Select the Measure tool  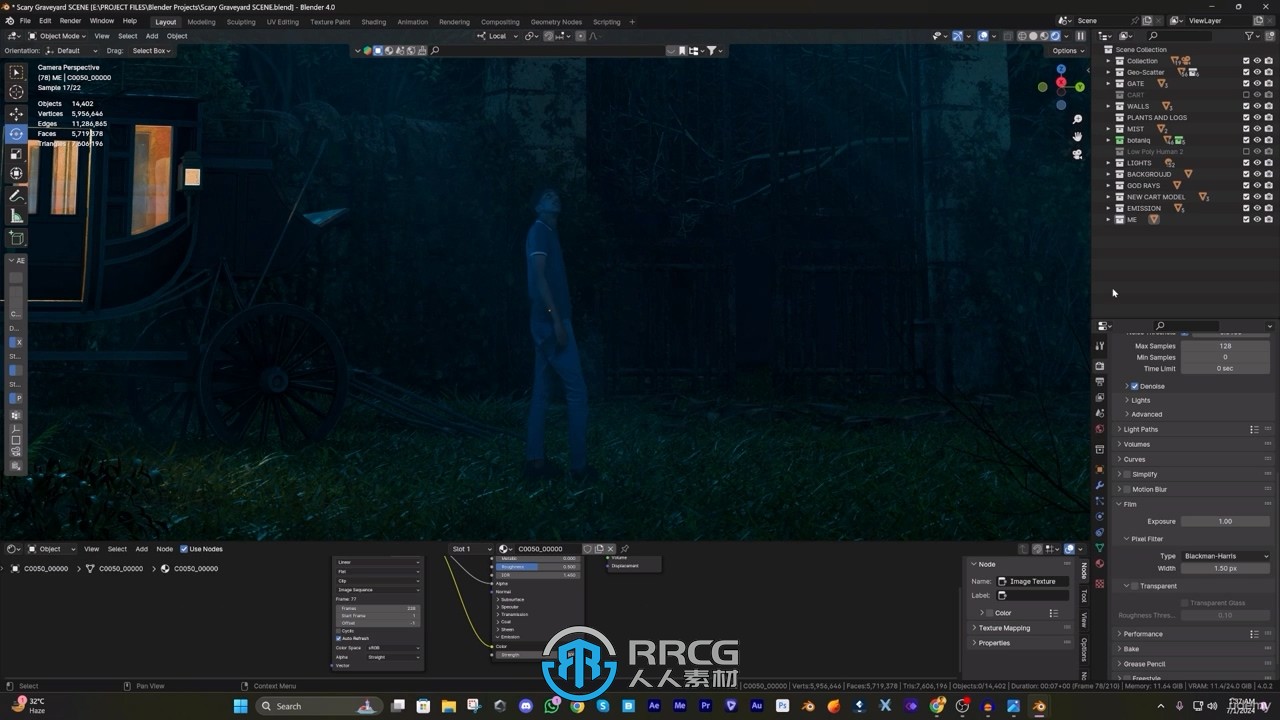click(x=16, y=216)
